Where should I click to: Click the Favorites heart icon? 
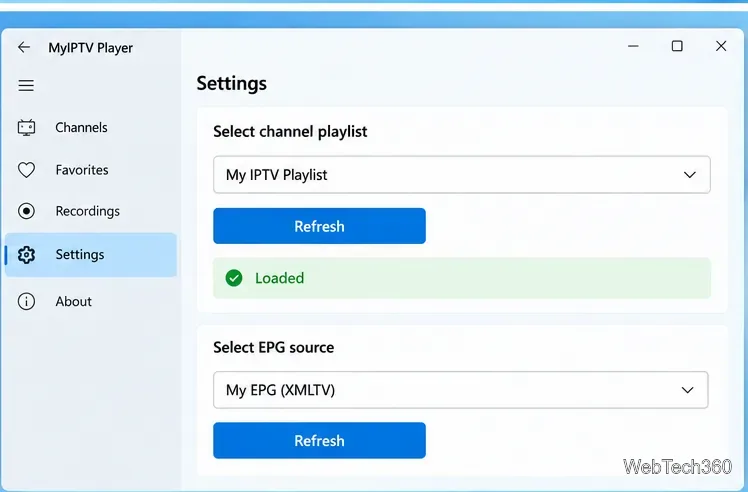click(x=26, y=170)
